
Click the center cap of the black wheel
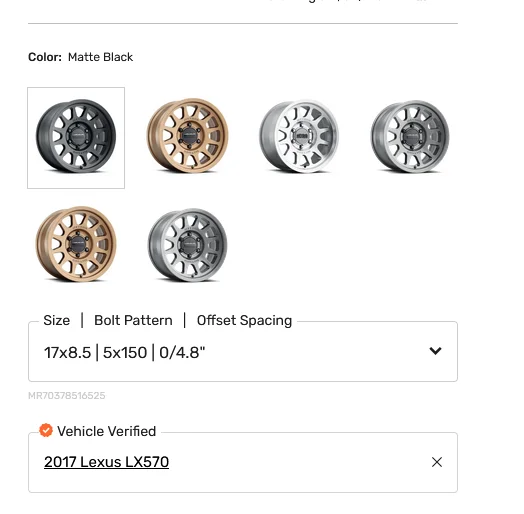pyautogui.click(x=78, y=136)
